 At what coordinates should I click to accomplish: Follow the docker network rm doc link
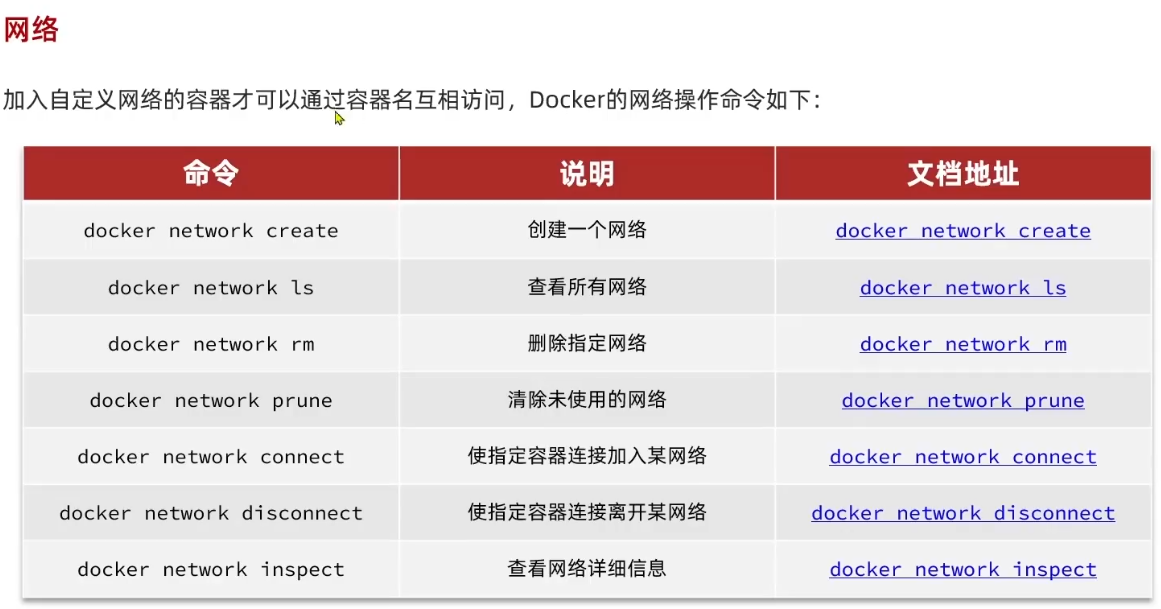(x=962, y=344)
